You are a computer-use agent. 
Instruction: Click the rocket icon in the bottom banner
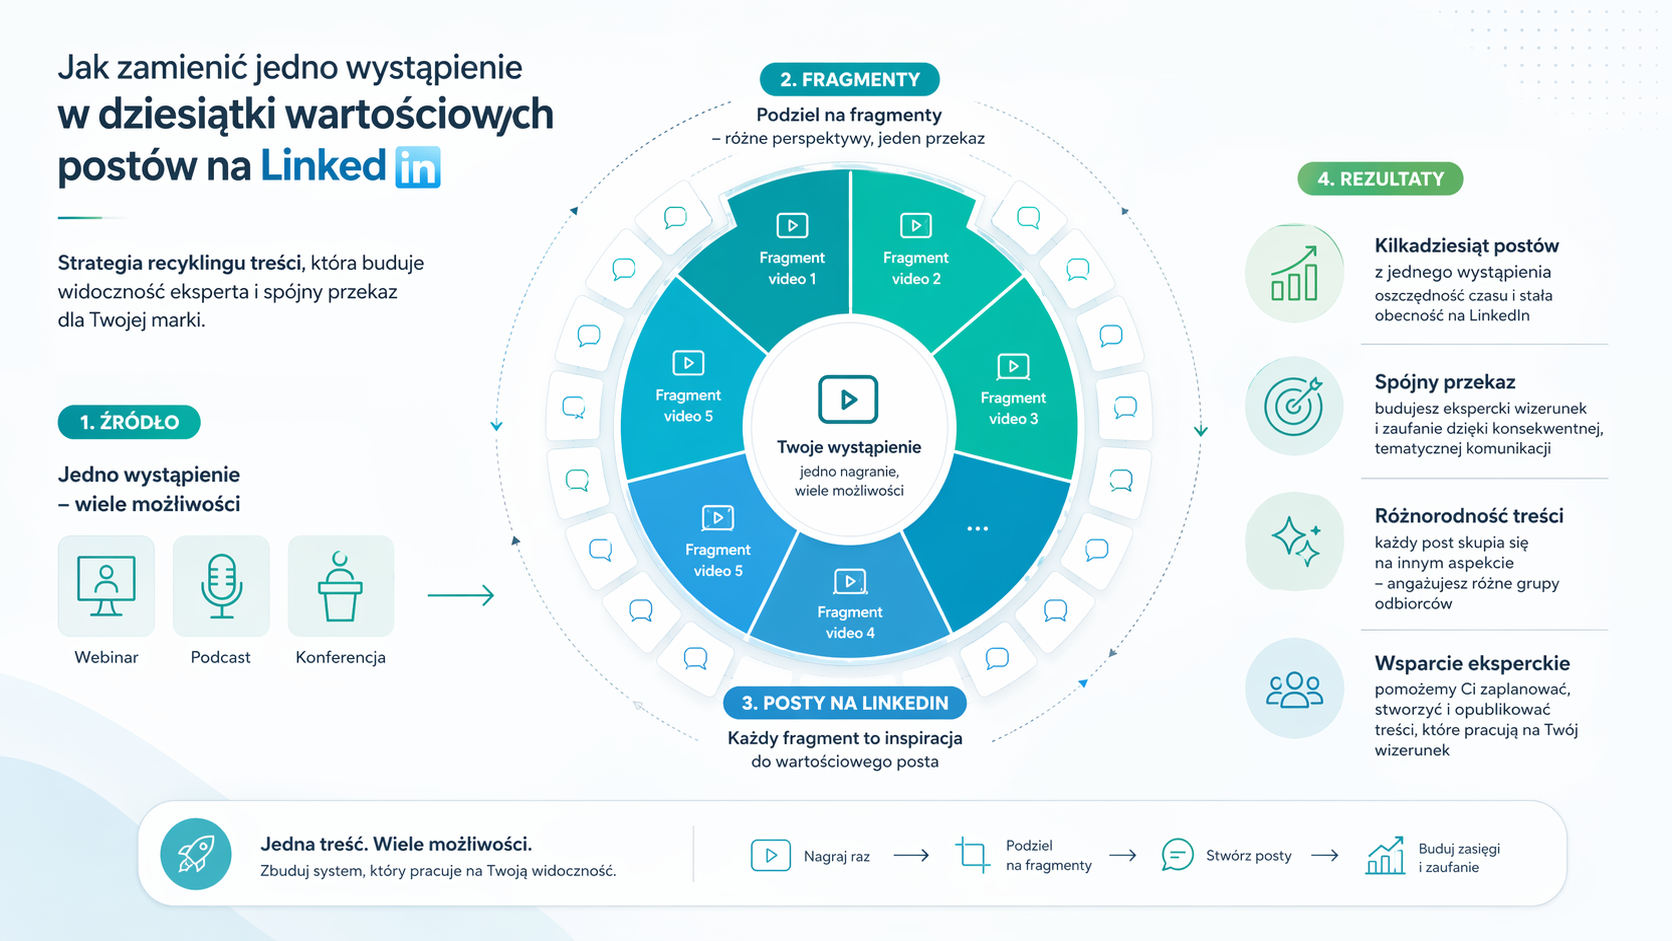(196, 855)
